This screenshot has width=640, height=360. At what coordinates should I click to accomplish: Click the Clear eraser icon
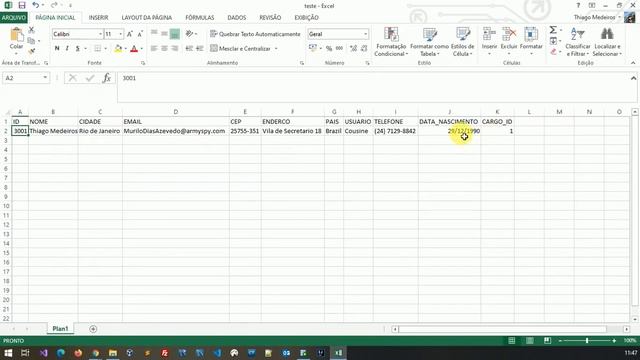pos(553,51)
